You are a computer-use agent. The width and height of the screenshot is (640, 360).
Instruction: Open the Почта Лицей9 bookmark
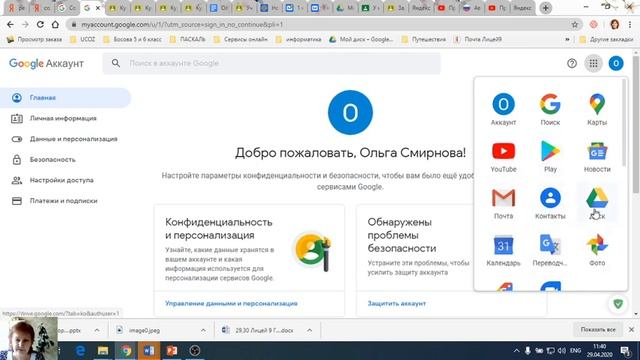[x=478, y=40]
